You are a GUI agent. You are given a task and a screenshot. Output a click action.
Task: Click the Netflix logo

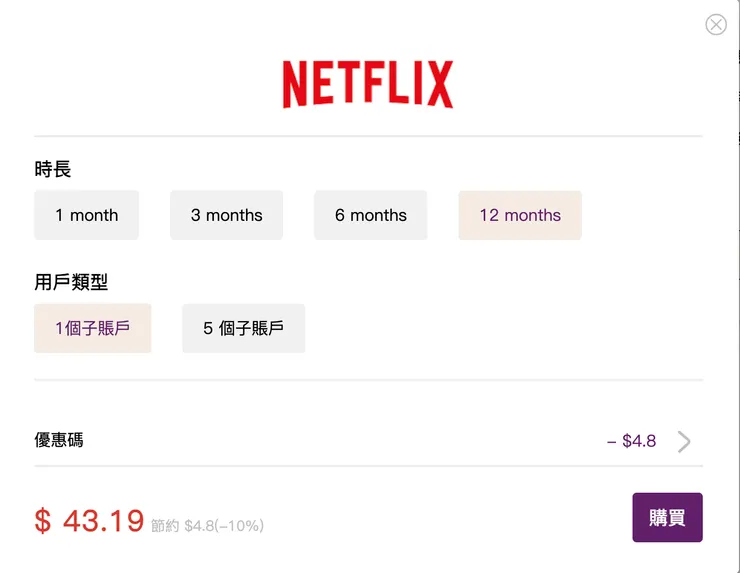click(x=368, y=84)
